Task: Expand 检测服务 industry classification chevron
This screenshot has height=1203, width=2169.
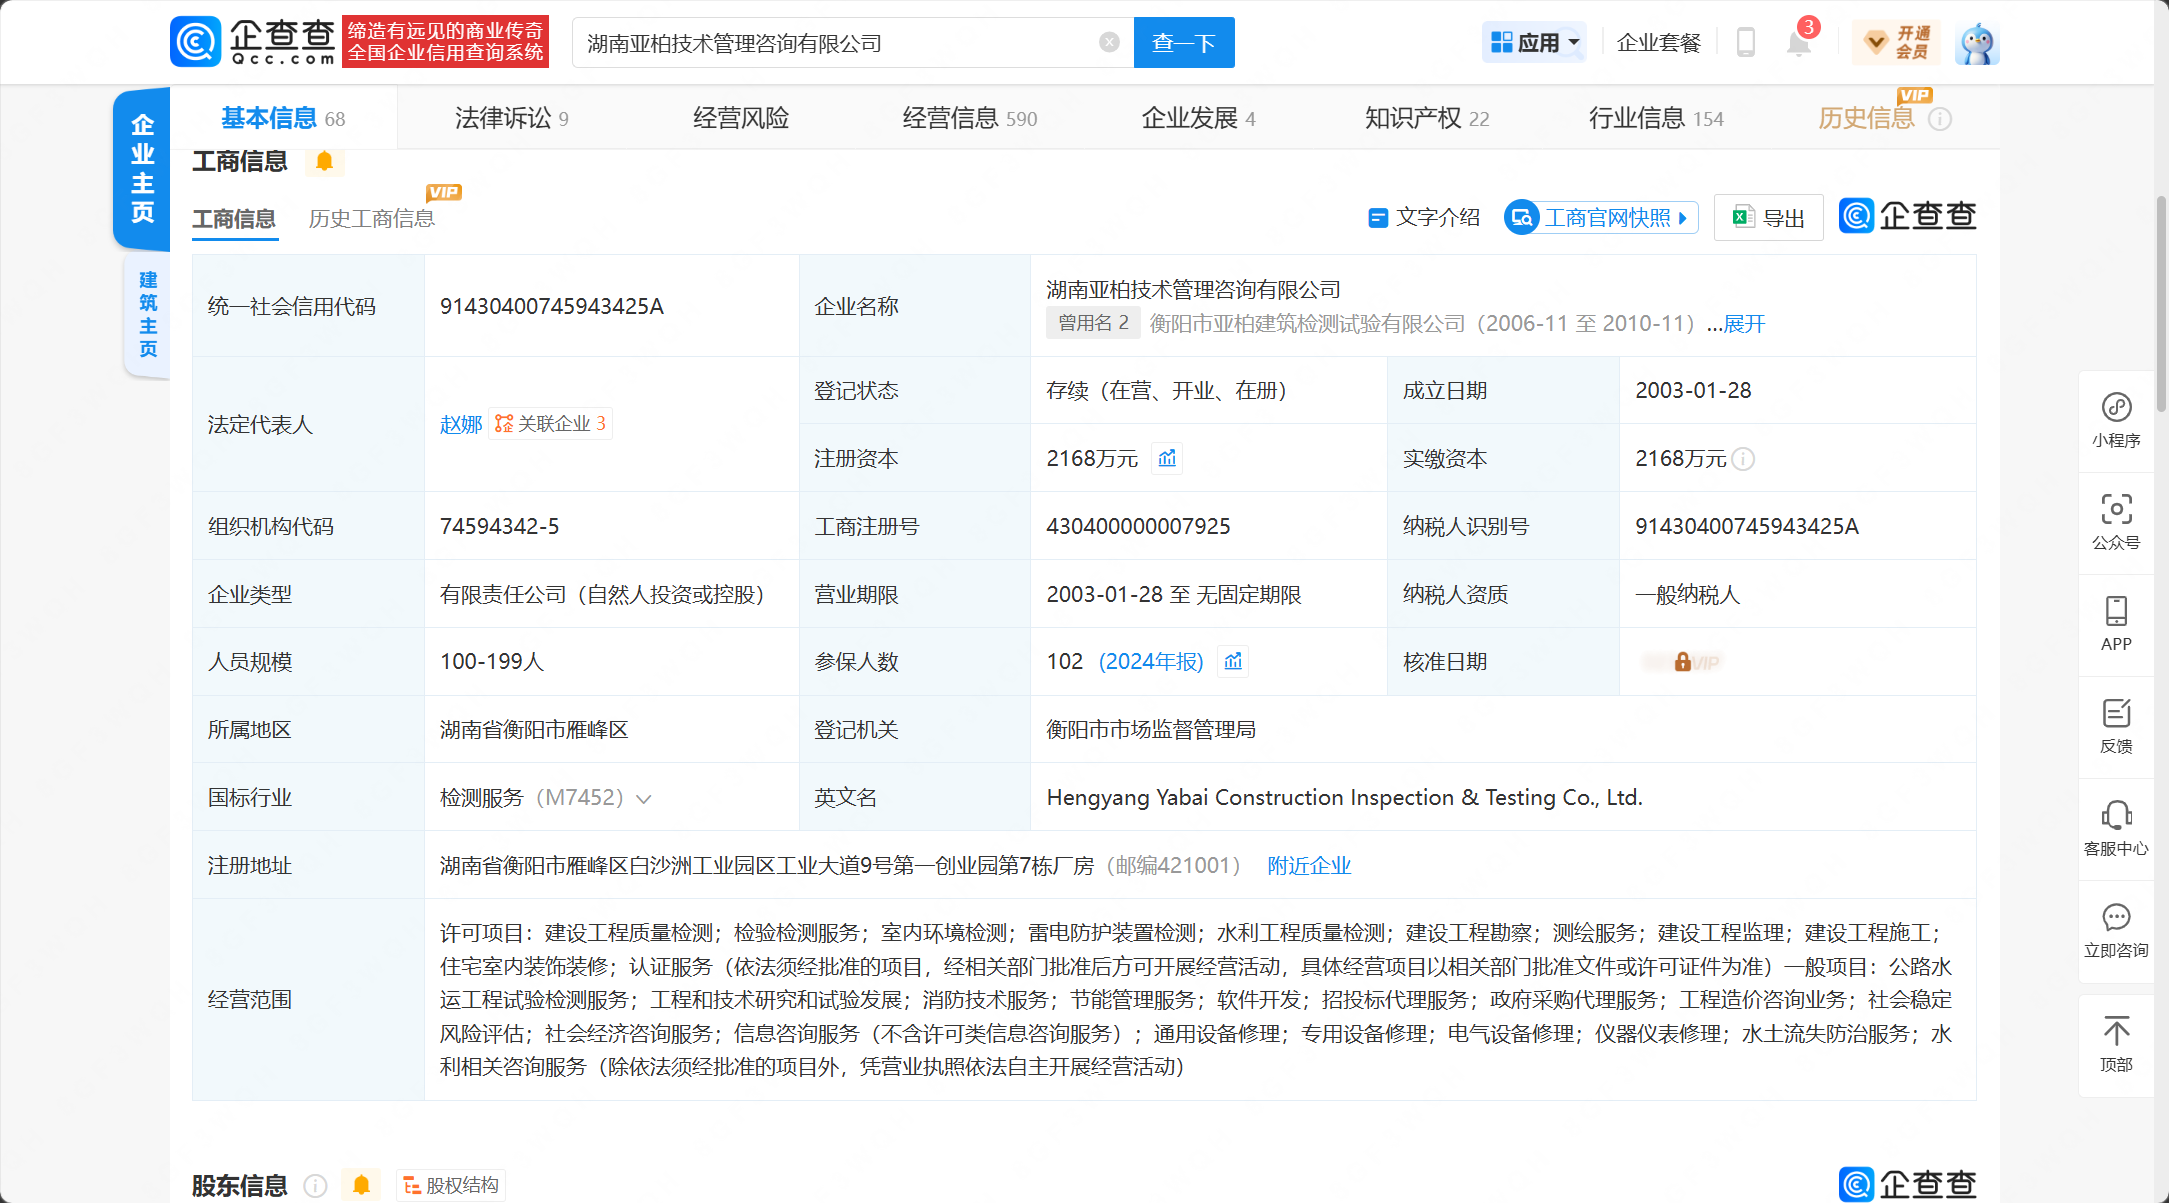Action: tap(644, 799)
